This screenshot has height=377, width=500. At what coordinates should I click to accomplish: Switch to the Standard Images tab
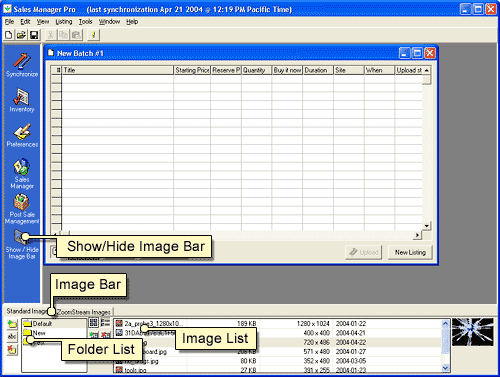pos(27,311)
